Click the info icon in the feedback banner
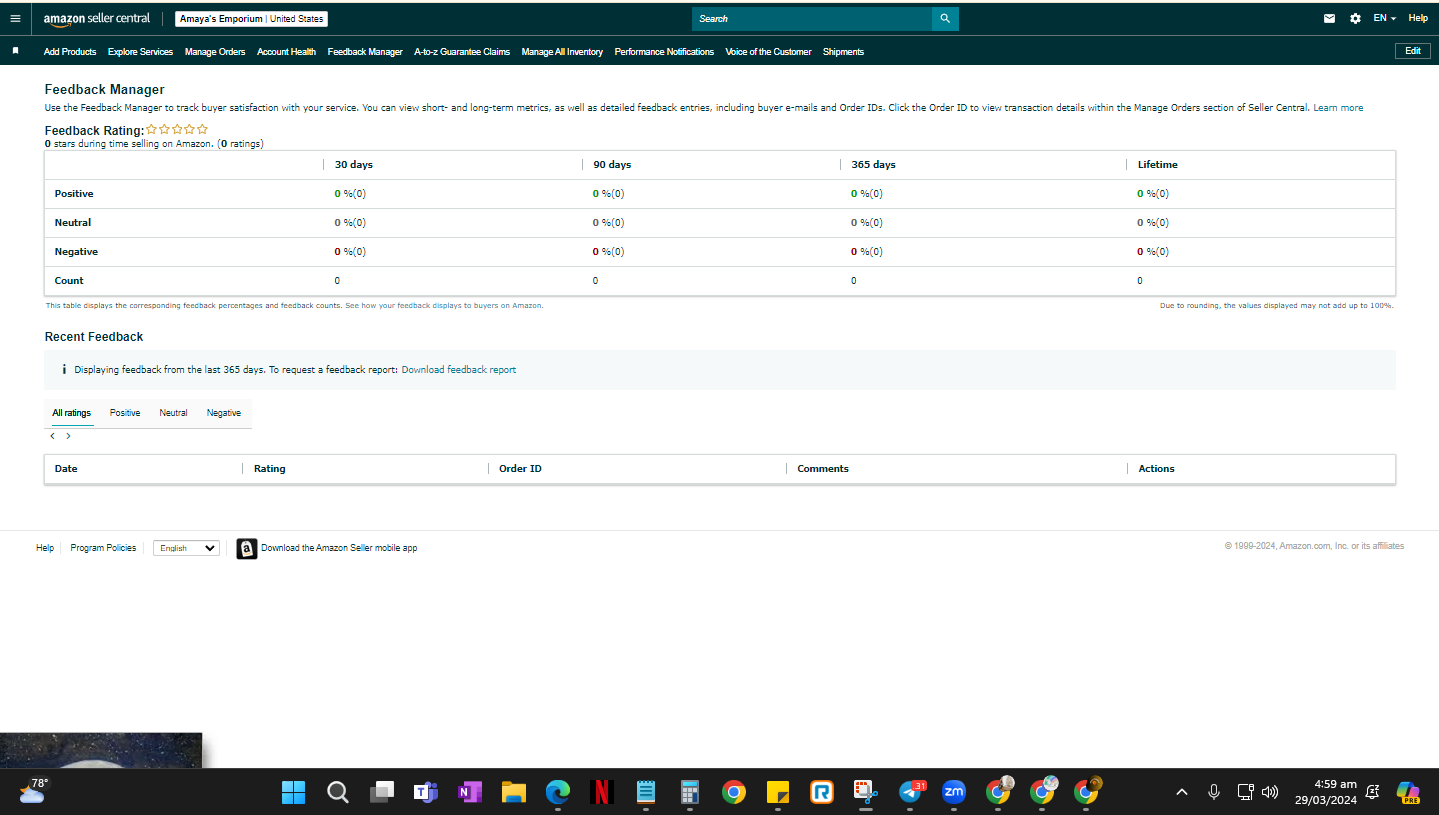Viewport: 1439px width, 815px height. (64, 369)
